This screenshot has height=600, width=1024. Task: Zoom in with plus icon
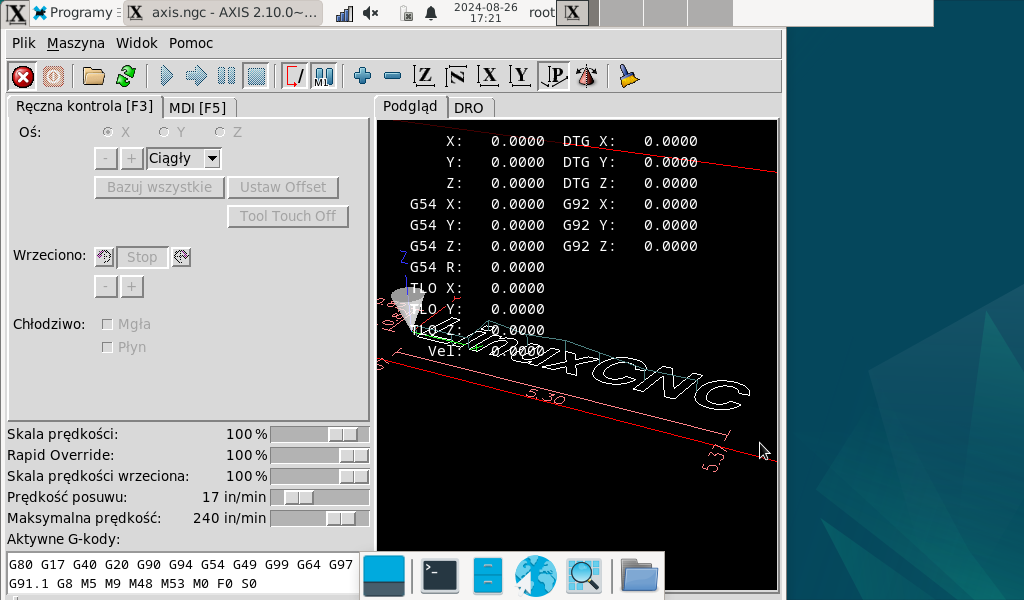(362, 77)
